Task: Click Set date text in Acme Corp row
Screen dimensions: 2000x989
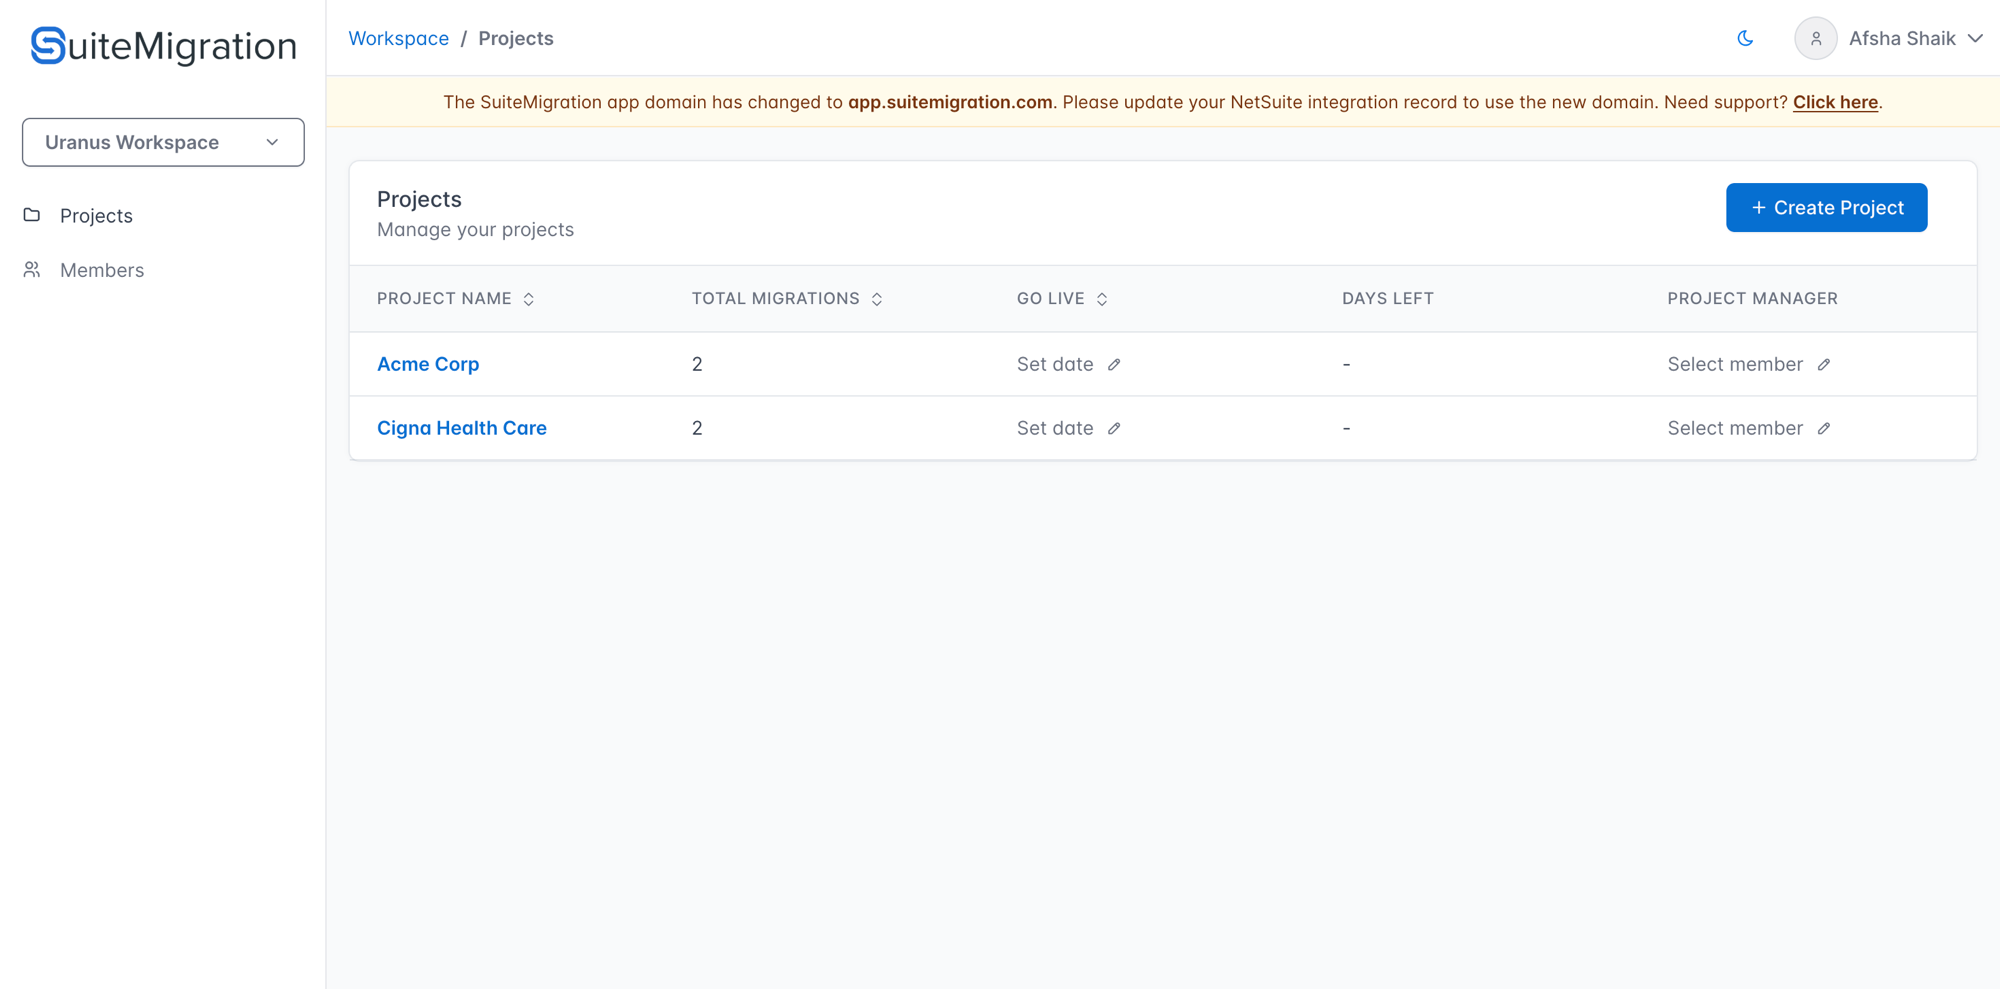Action: pos(1055,364)
